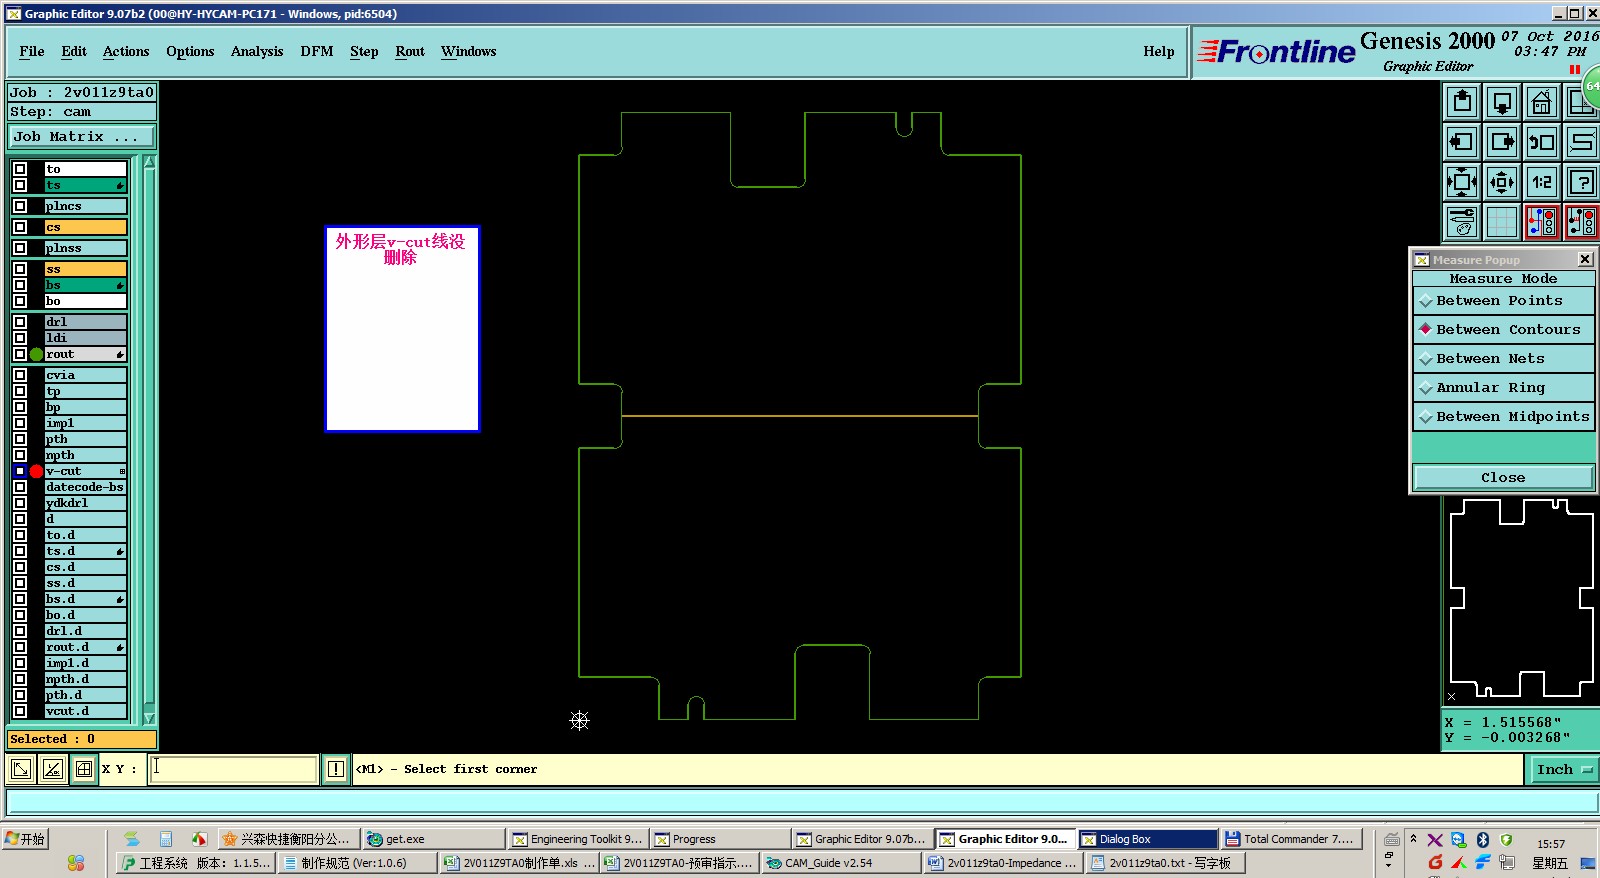Click the window quadrant icon by XY
The image size is (1600, 878).
[x=84, y=769]
